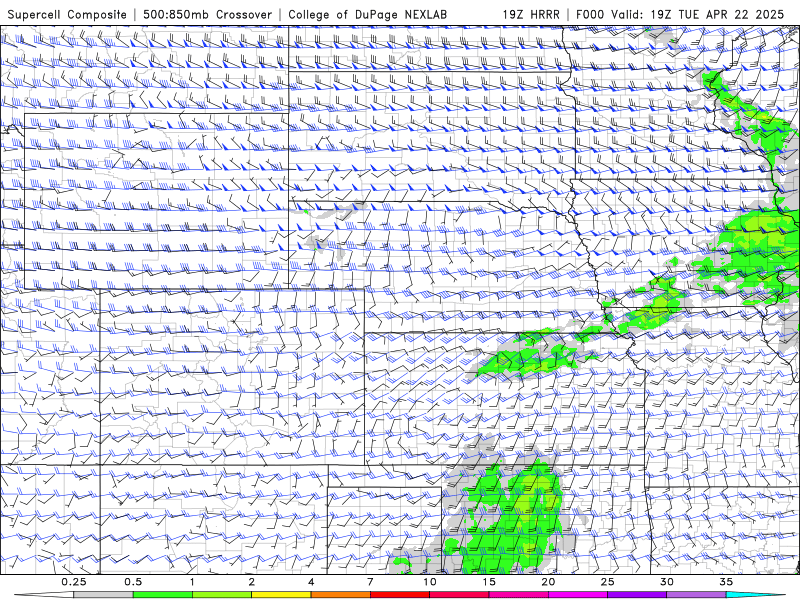Screen dimensions: 800x600
Task: Click the lime green 1–2 legend swatch
Action: coord(222,595)
